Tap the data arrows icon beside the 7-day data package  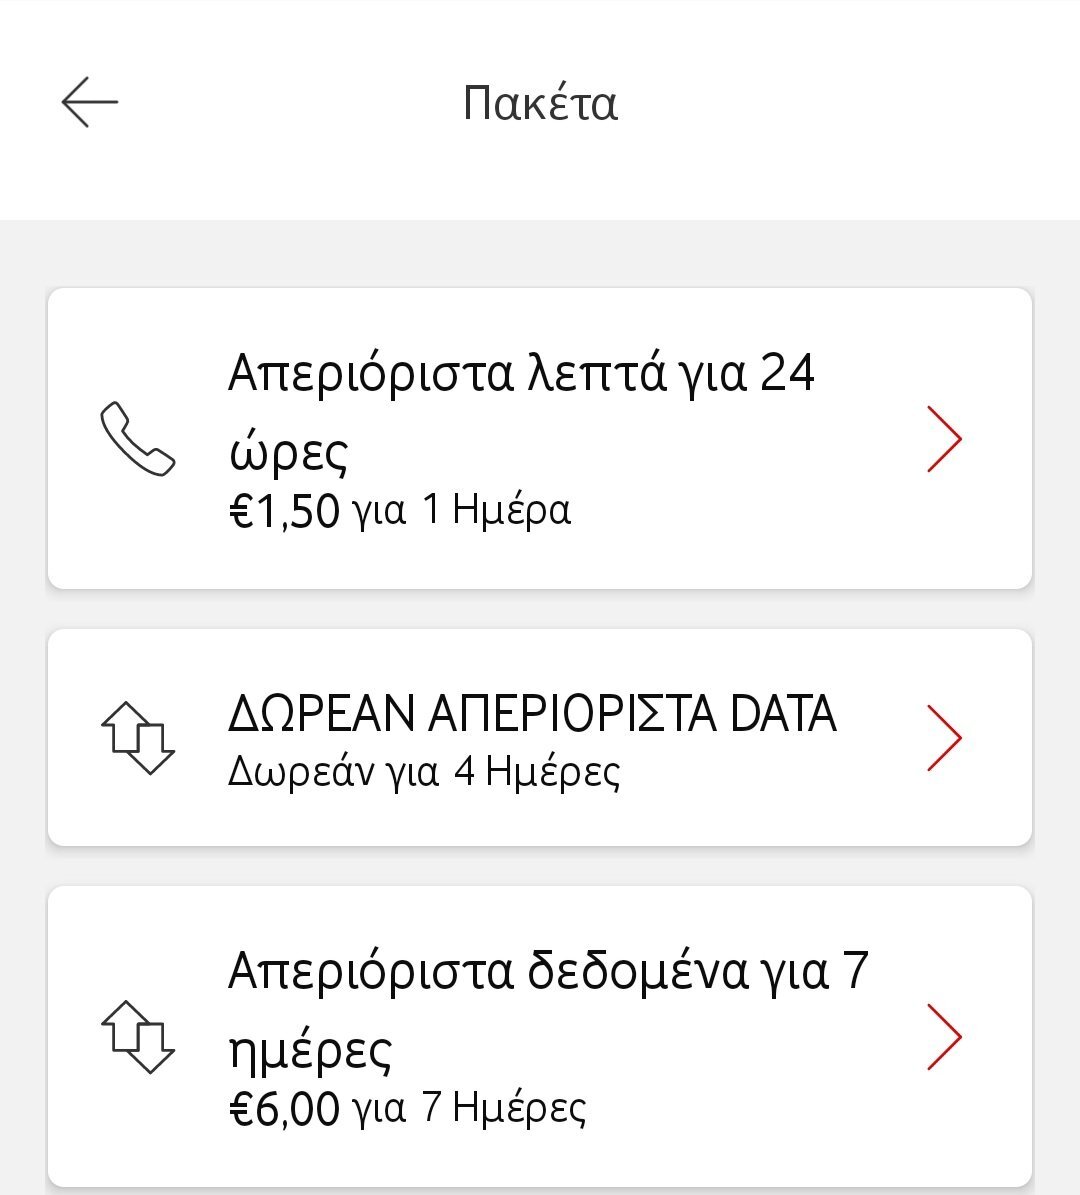tap(138, 1036)
